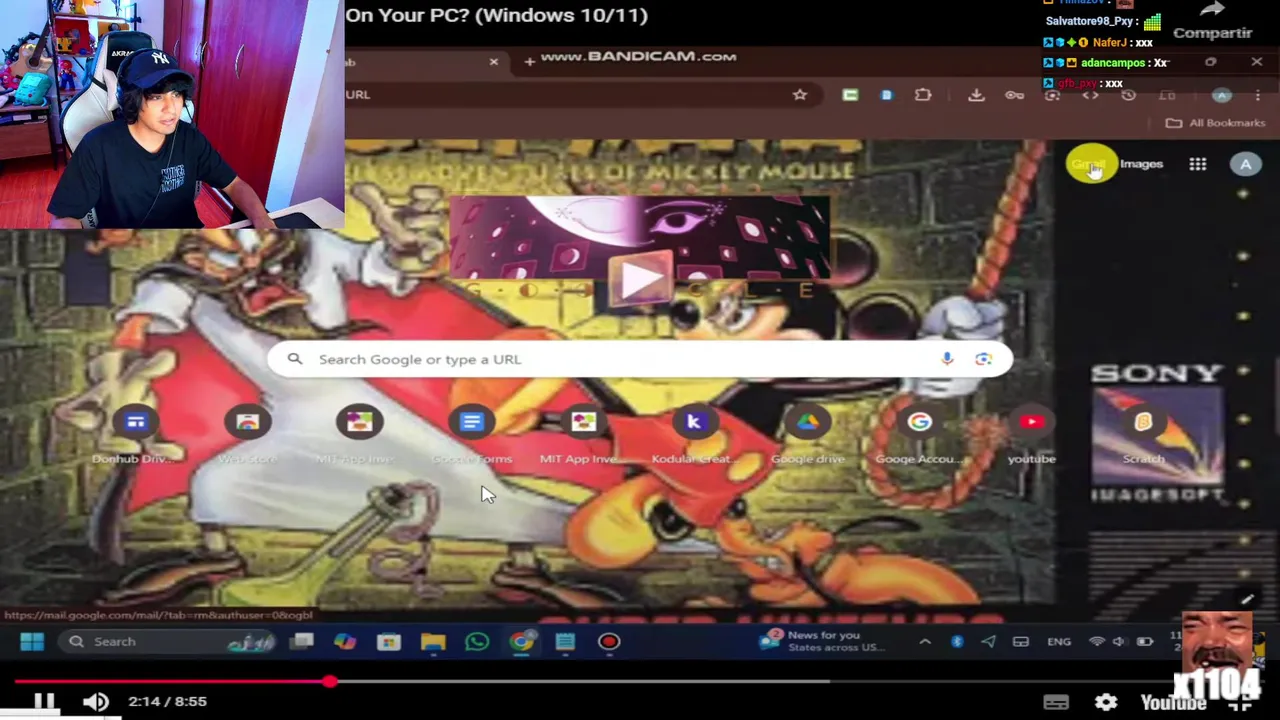Bookmark this tab with the star icon
Screen dimensions: 1280x720
coord(800,94)
